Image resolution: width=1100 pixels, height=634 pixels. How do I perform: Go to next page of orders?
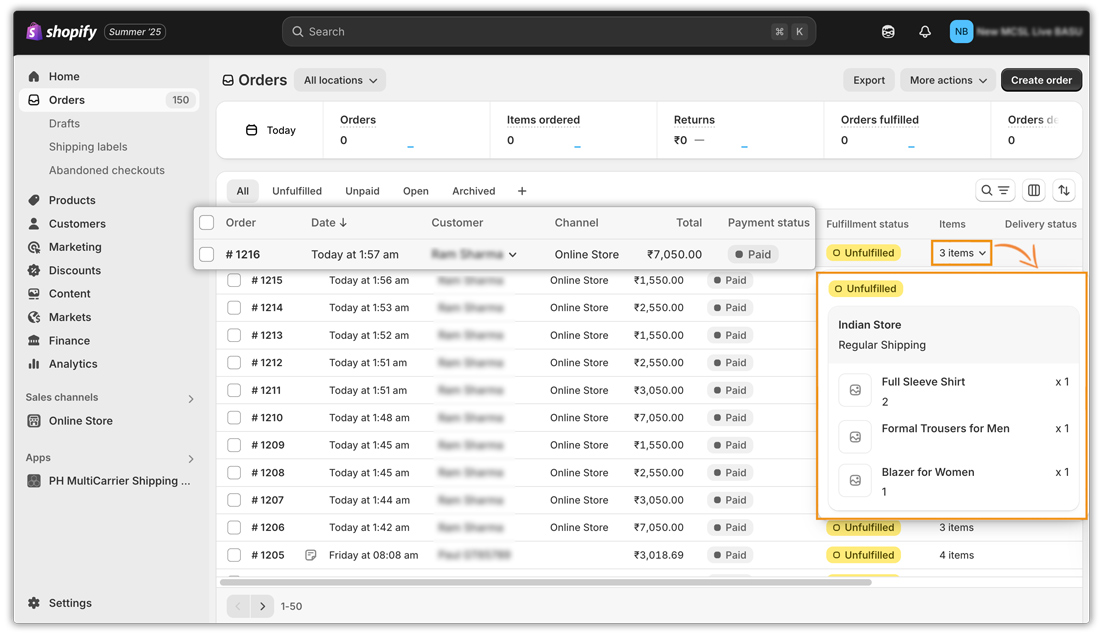[x=262, y=606]
